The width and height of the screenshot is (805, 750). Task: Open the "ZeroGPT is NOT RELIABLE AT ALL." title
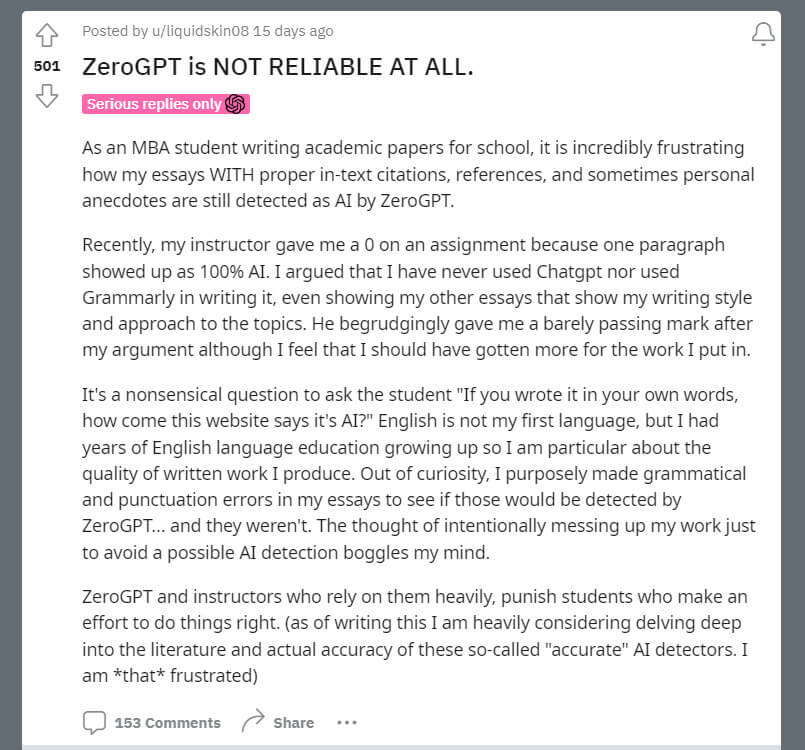277,67
